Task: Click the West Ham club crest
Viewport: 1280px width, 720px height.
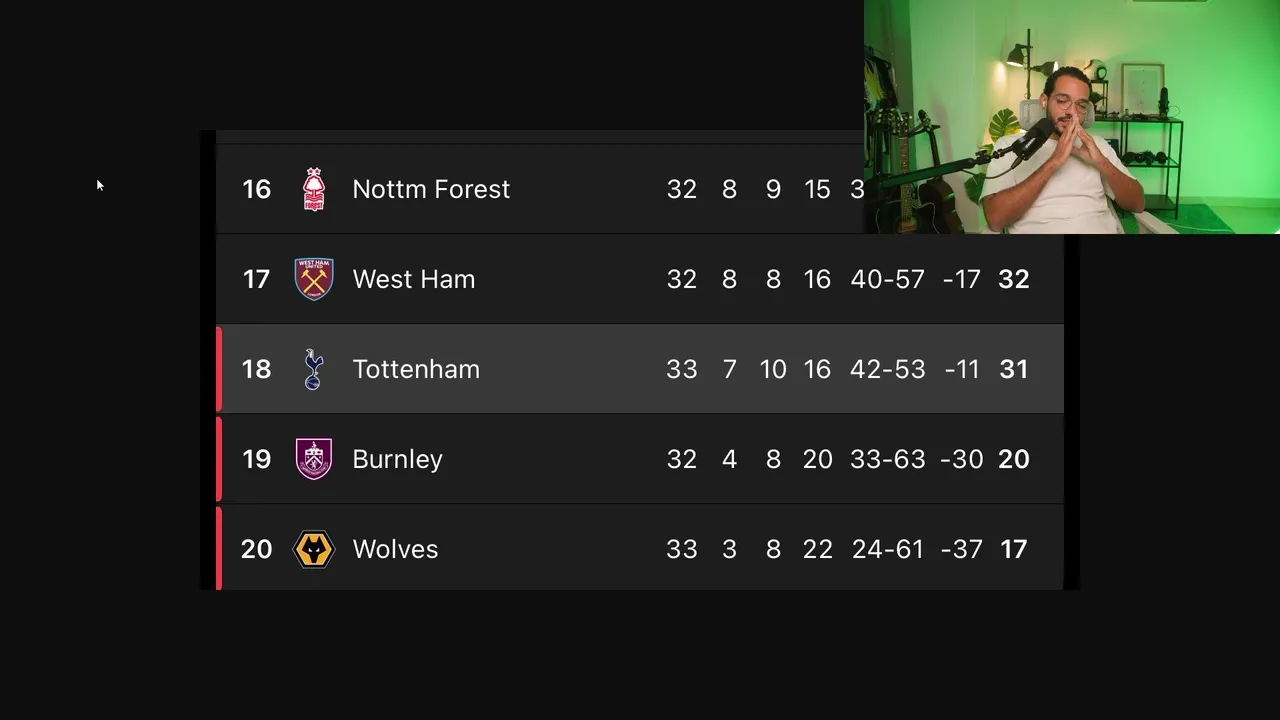Action: point(314,279)
